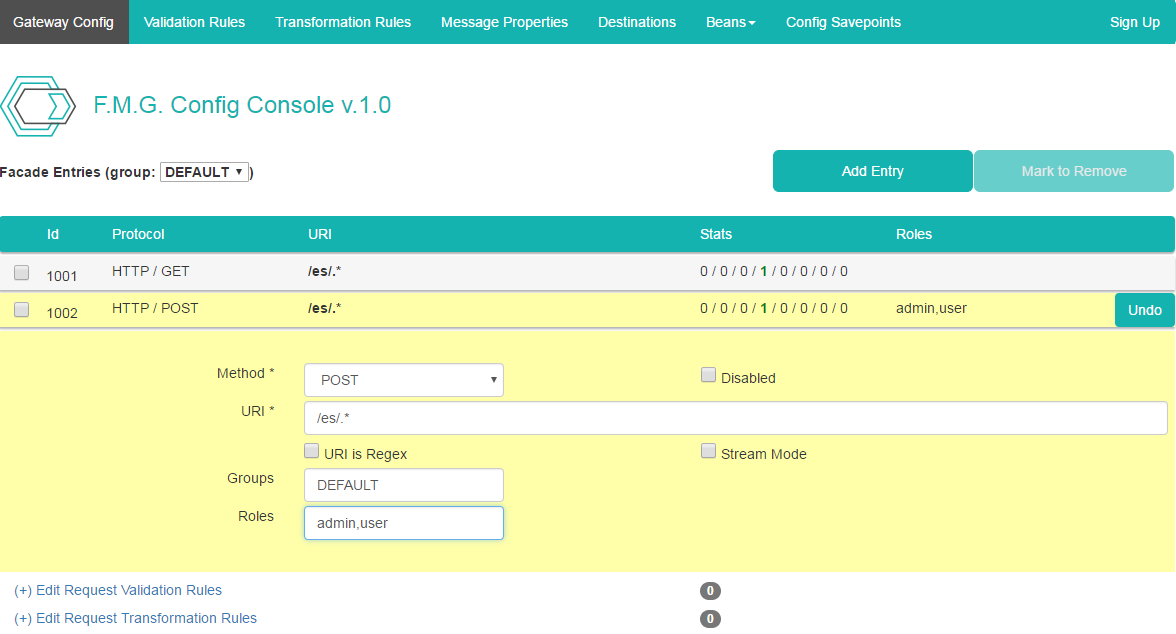This screenshot has height=634, width=1176.
Task: Expand Edit Request Validation Rules
Action: coord(118,590)
